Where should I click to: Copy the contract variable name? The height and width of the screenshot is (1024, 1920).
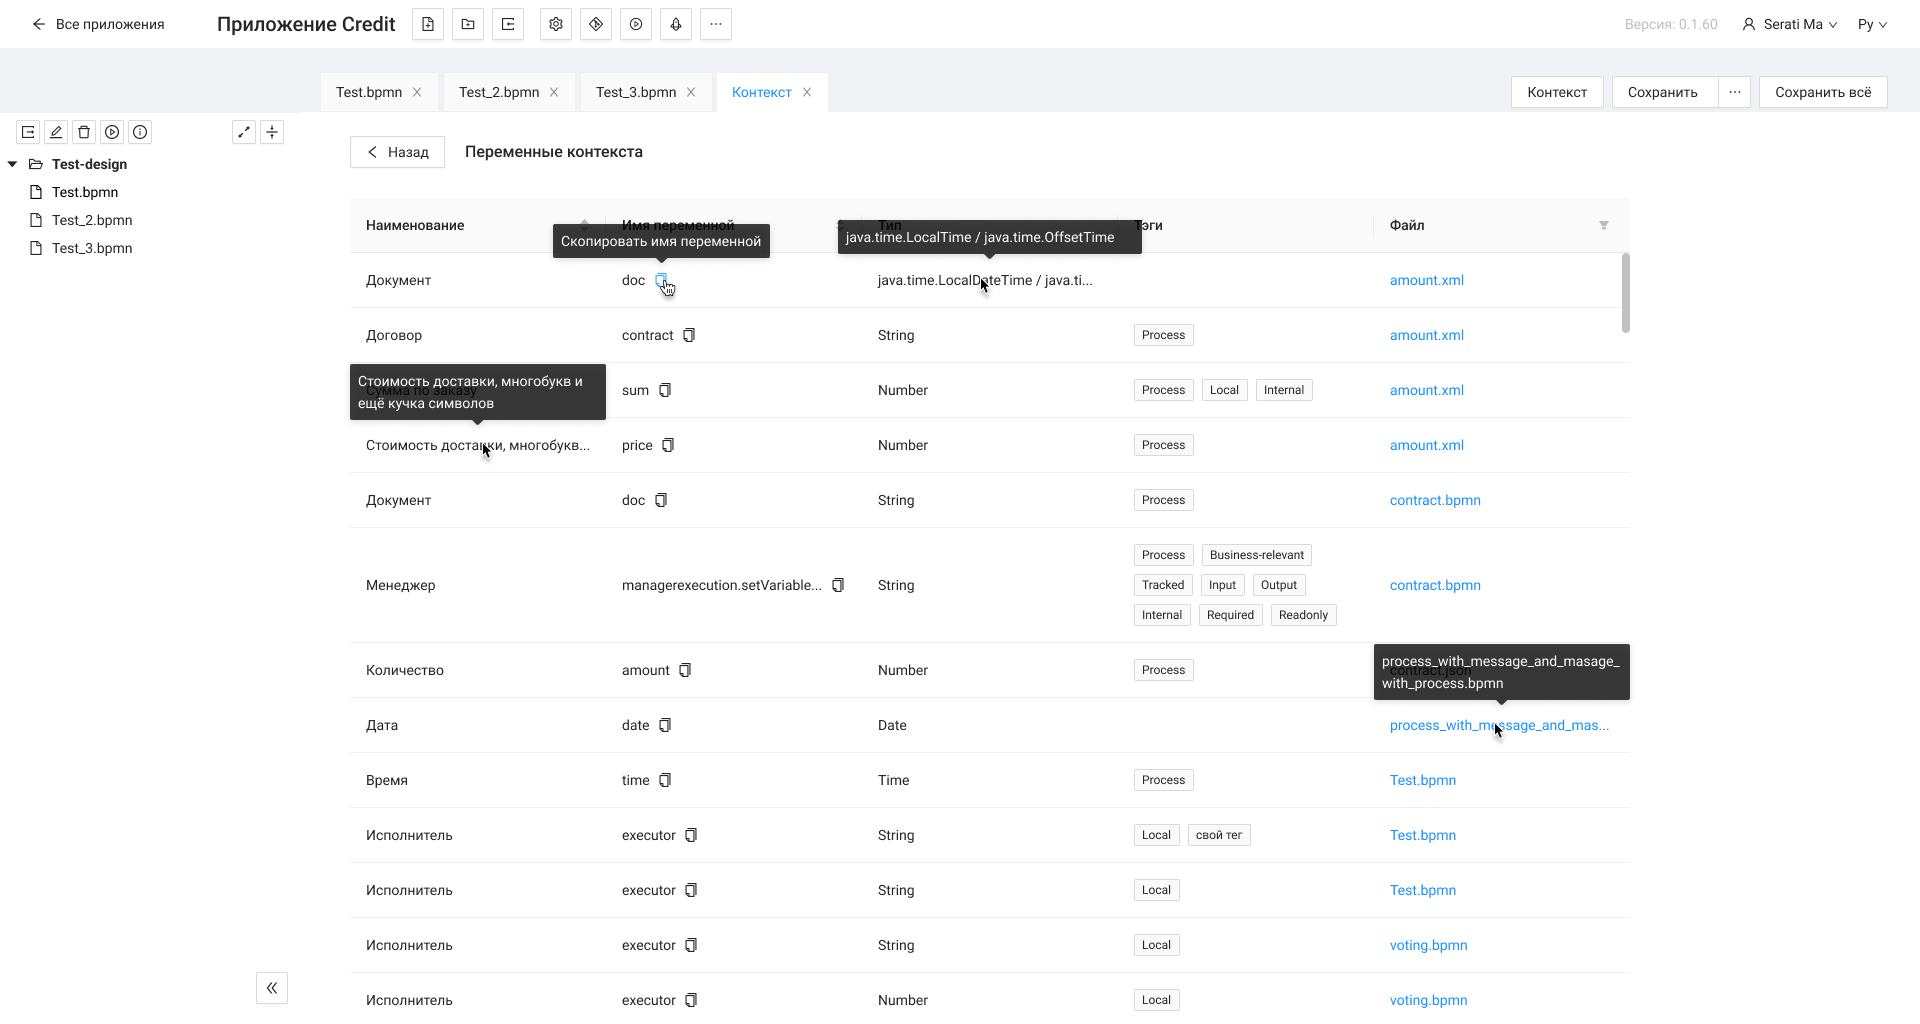(x=689, y=336)
